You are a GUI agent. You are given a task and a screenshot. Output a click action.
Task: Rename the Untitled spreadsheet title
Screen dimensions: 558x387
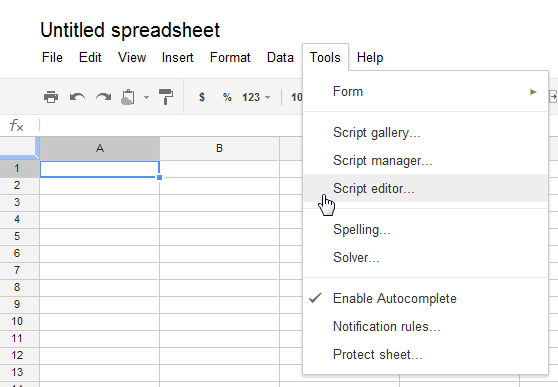click(130, 30)
